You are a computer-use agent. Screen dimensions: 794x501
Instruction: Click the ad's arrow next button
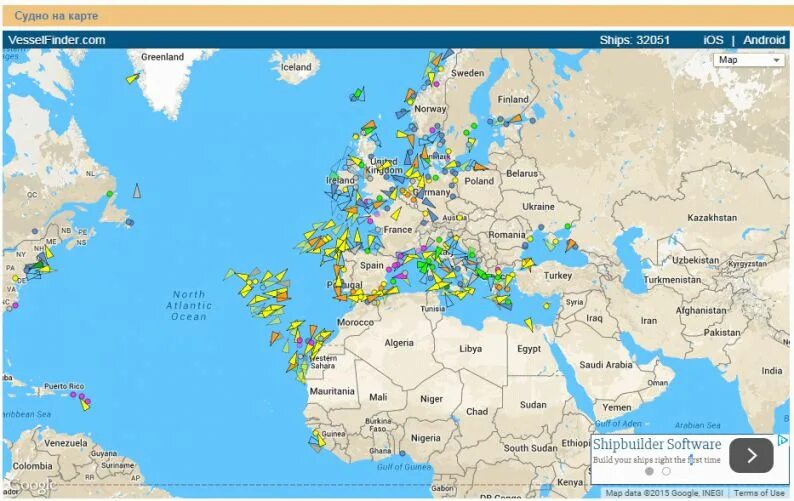tap(751, 455)
